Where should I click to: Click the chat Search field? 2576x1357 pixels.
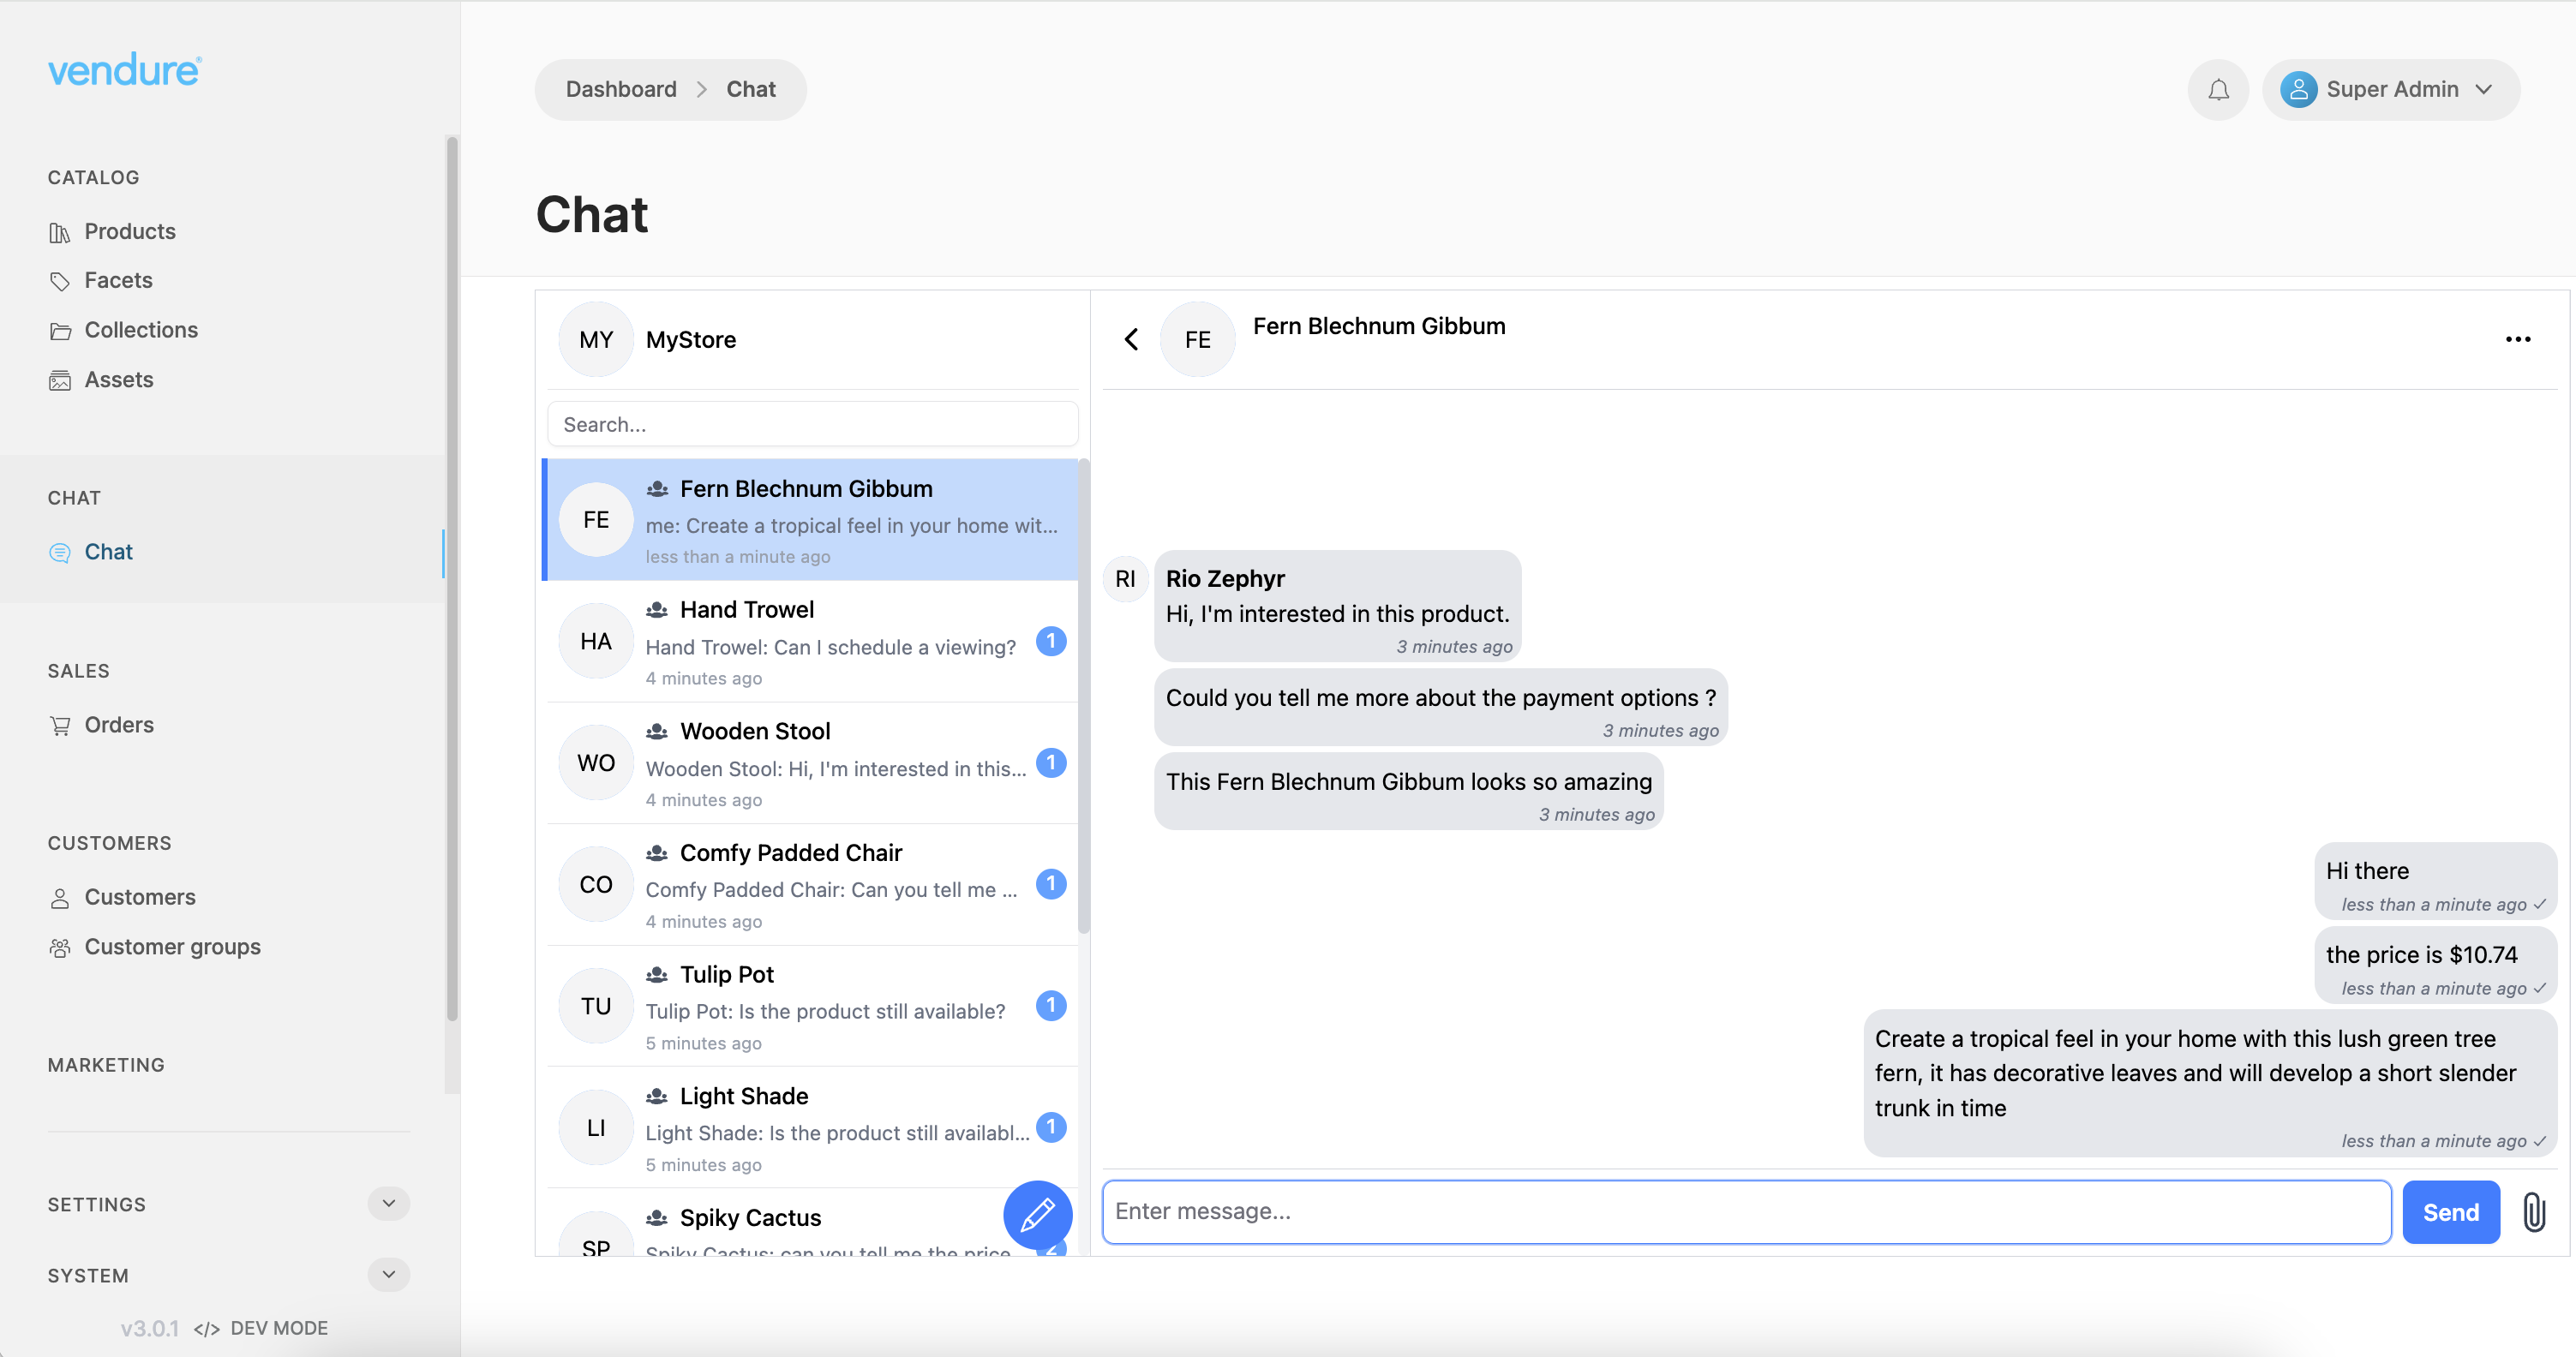pos(812,424)
